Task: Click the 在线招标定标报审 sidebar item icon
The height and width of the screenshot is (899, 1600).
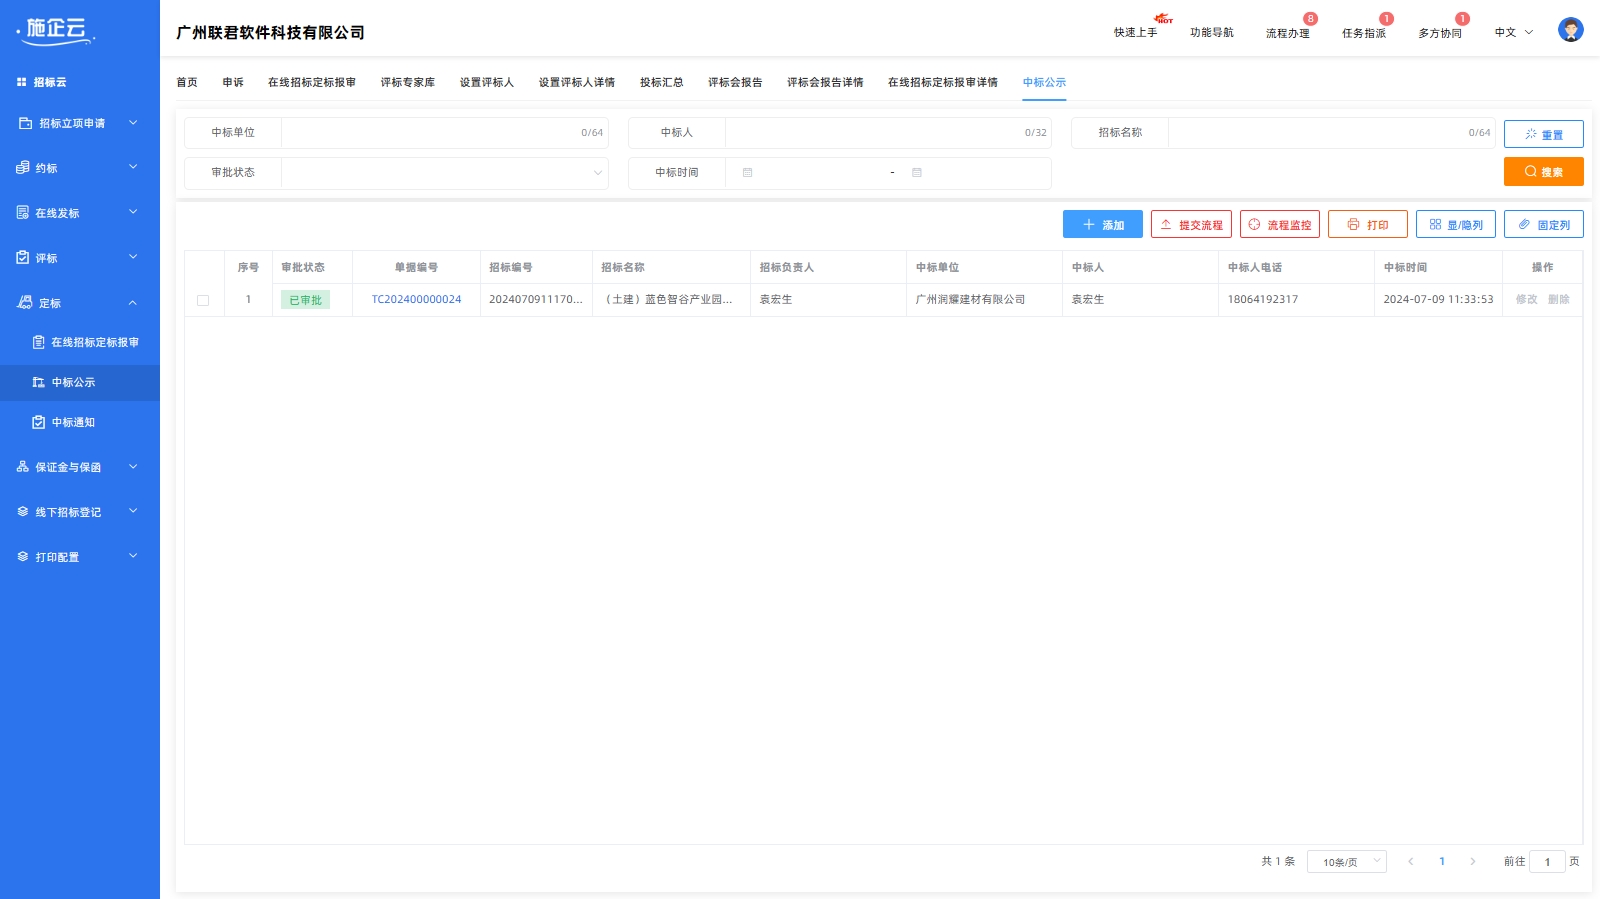Action: [39, 342]
